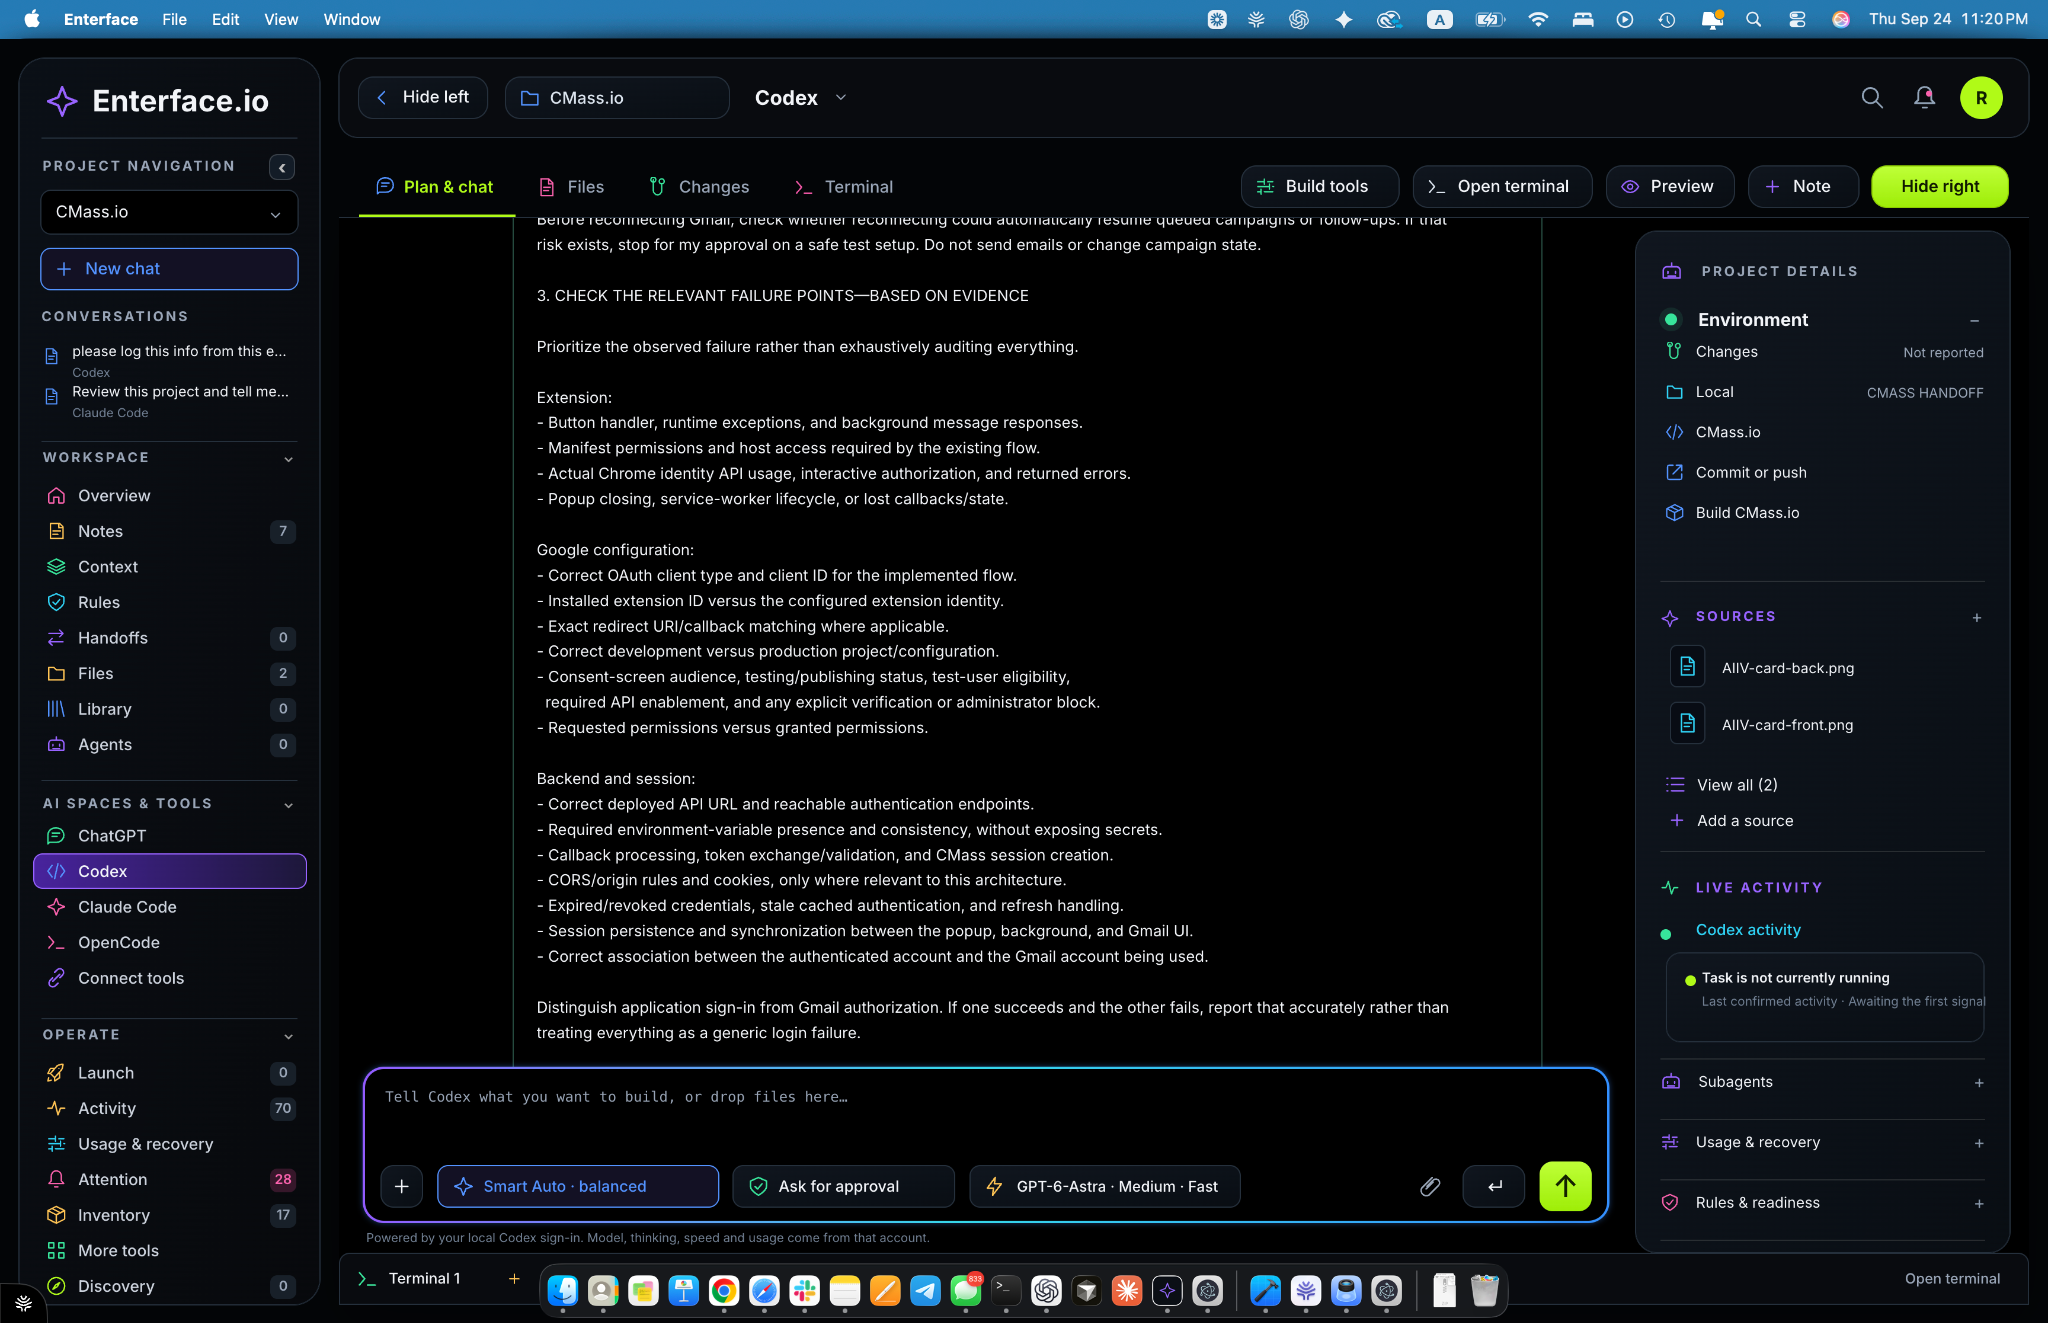Viewport: 2048px width, 1323px height.
Task: Click the green R profile avatar
Action: coord(1981,98)
